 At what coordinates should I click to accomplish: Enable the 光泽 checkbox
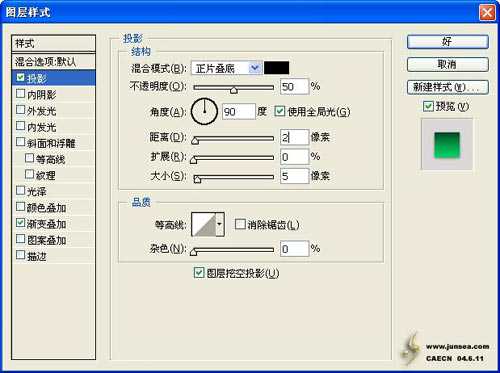20,190
